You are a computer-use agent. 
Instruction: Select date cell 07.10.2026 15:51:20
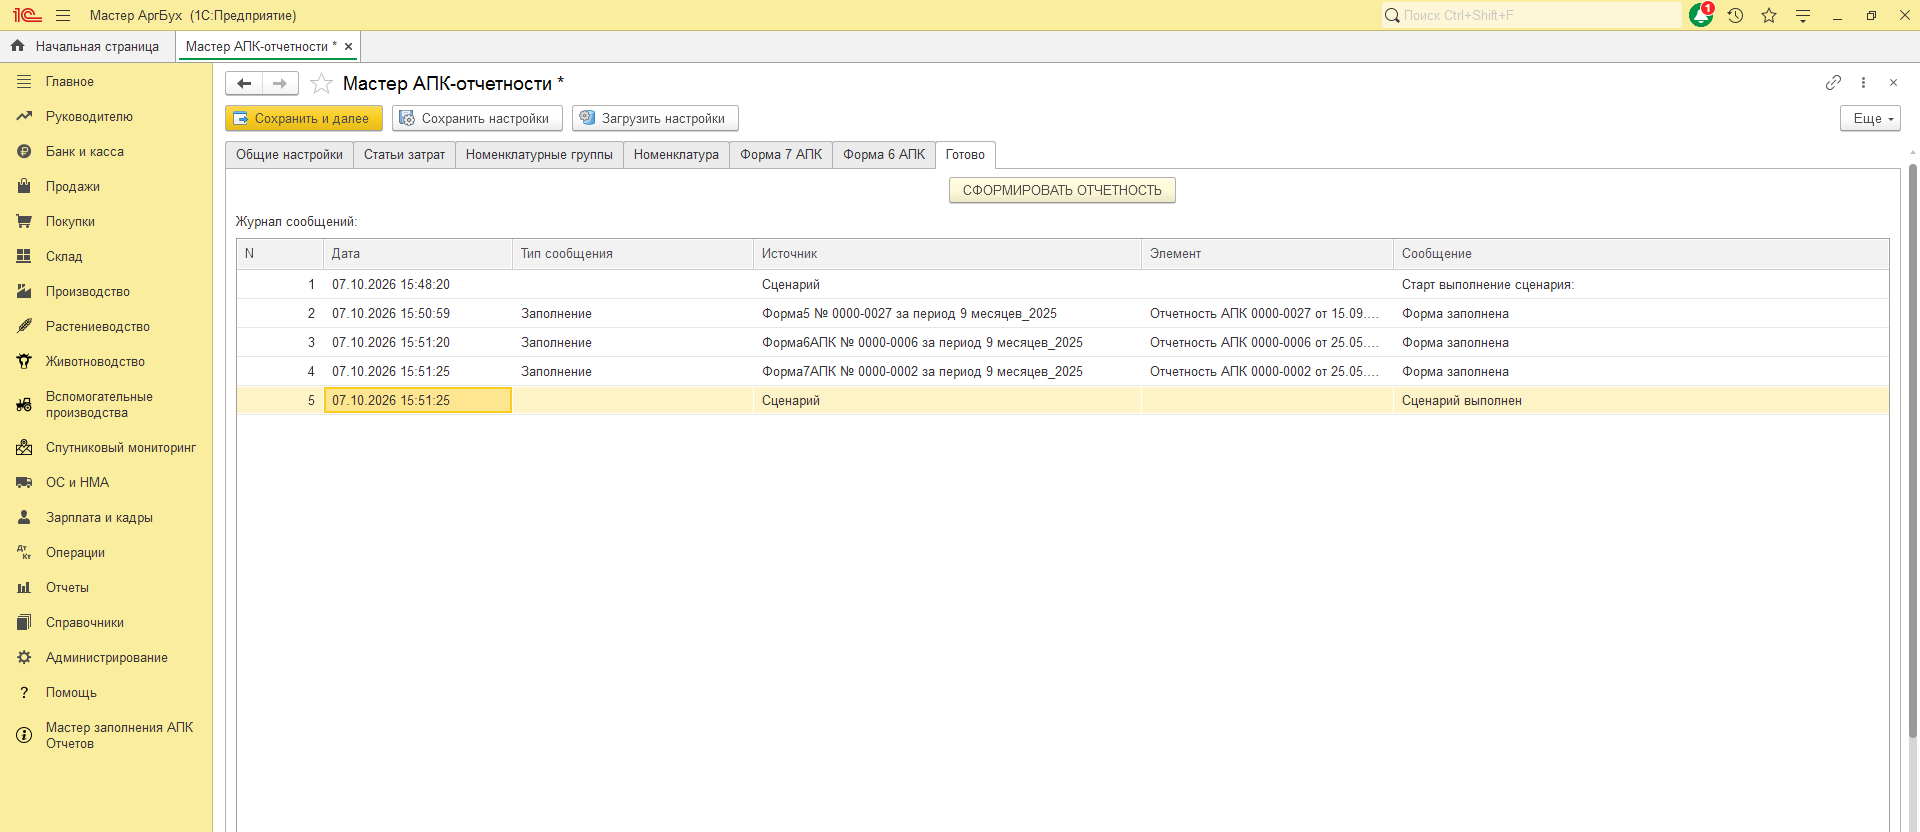[x=418, y=343]
